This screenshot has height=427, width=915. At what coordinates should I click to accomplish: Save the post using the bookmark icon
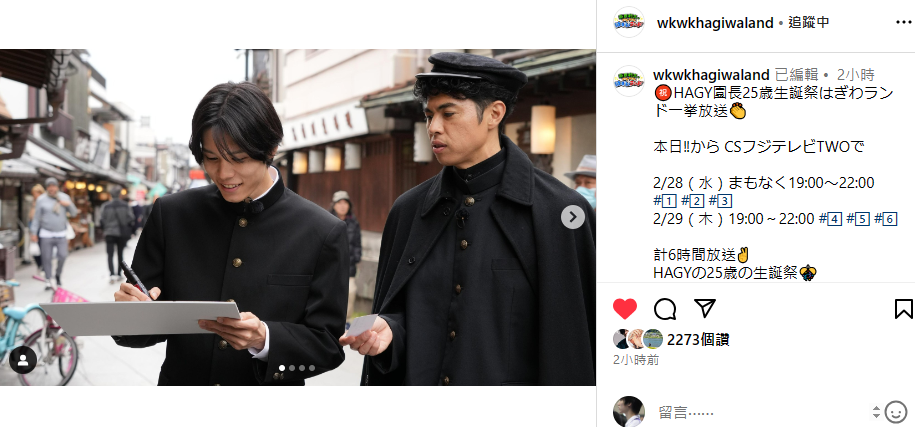point(903,309)
